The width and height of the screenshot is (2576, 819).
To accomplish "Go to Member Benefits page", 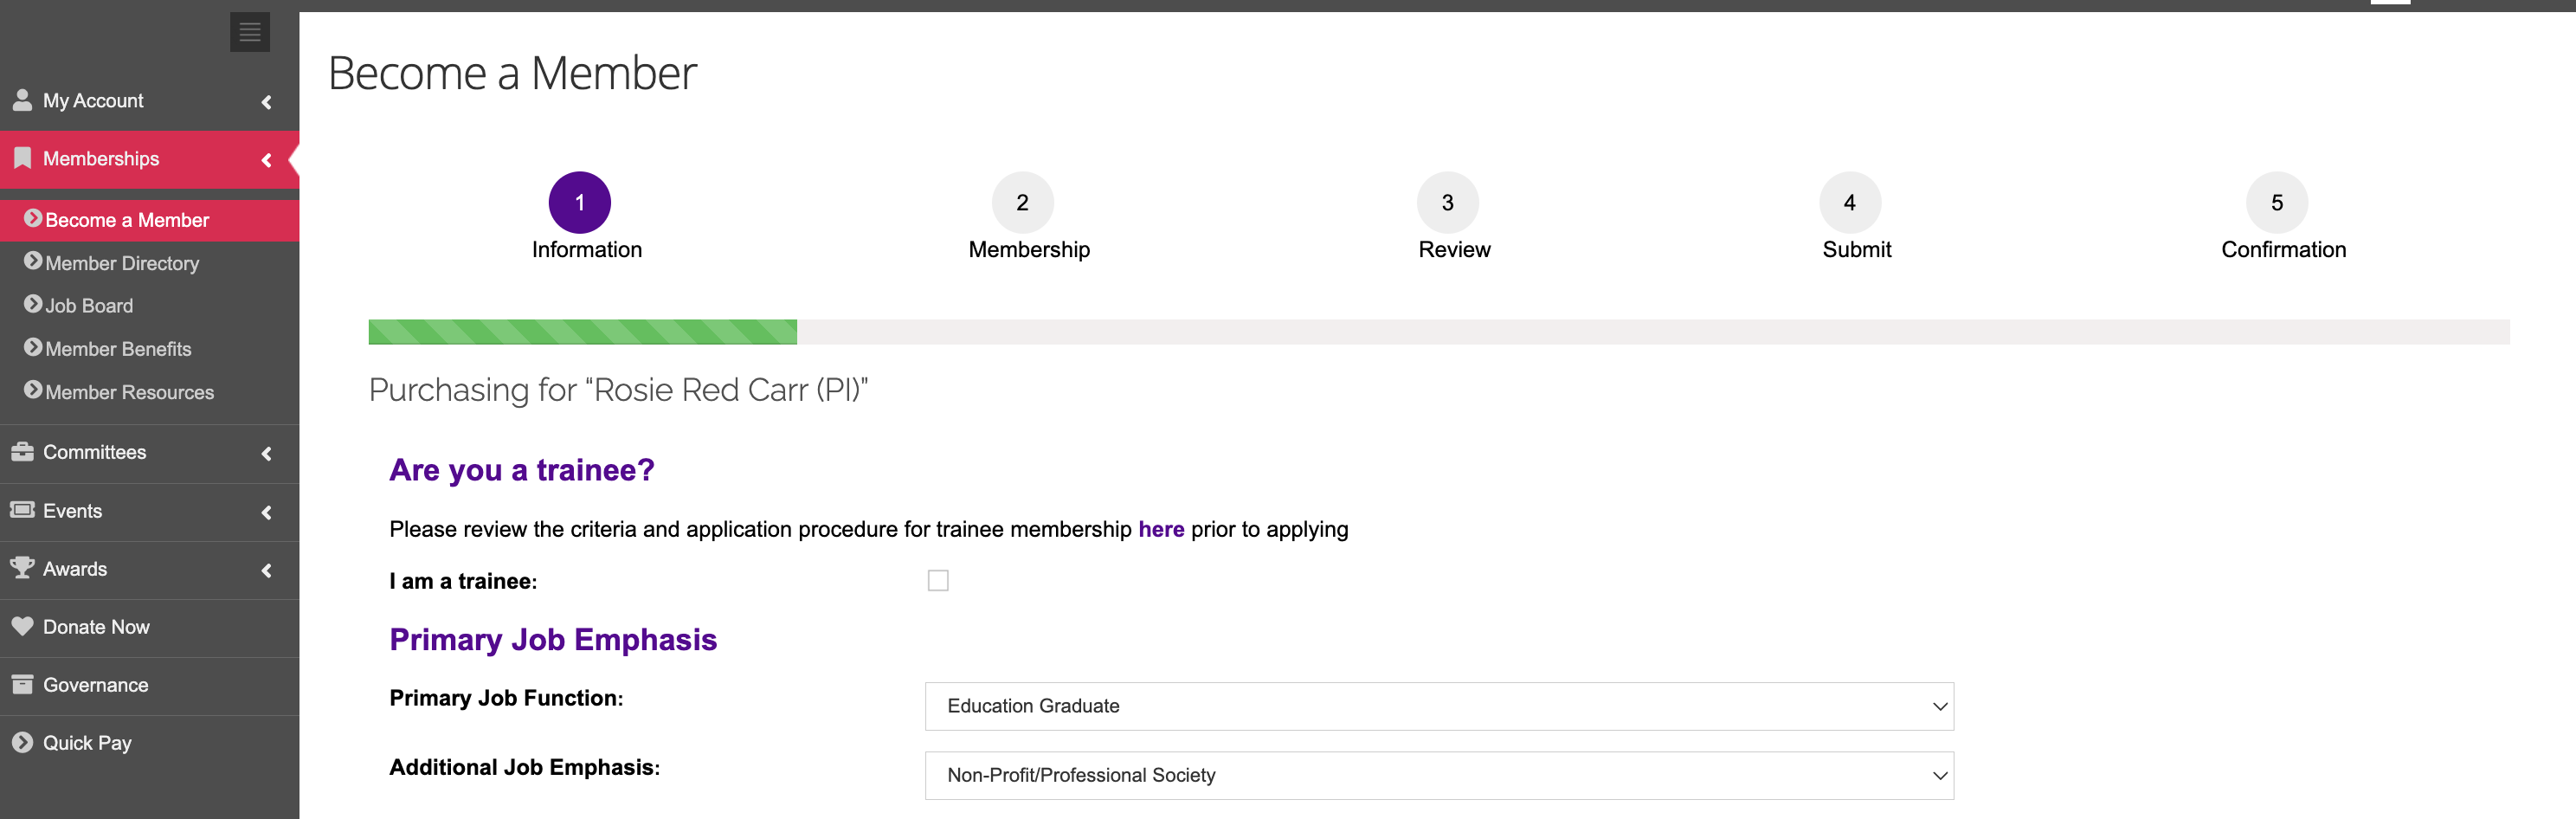I will coord(118,349).
